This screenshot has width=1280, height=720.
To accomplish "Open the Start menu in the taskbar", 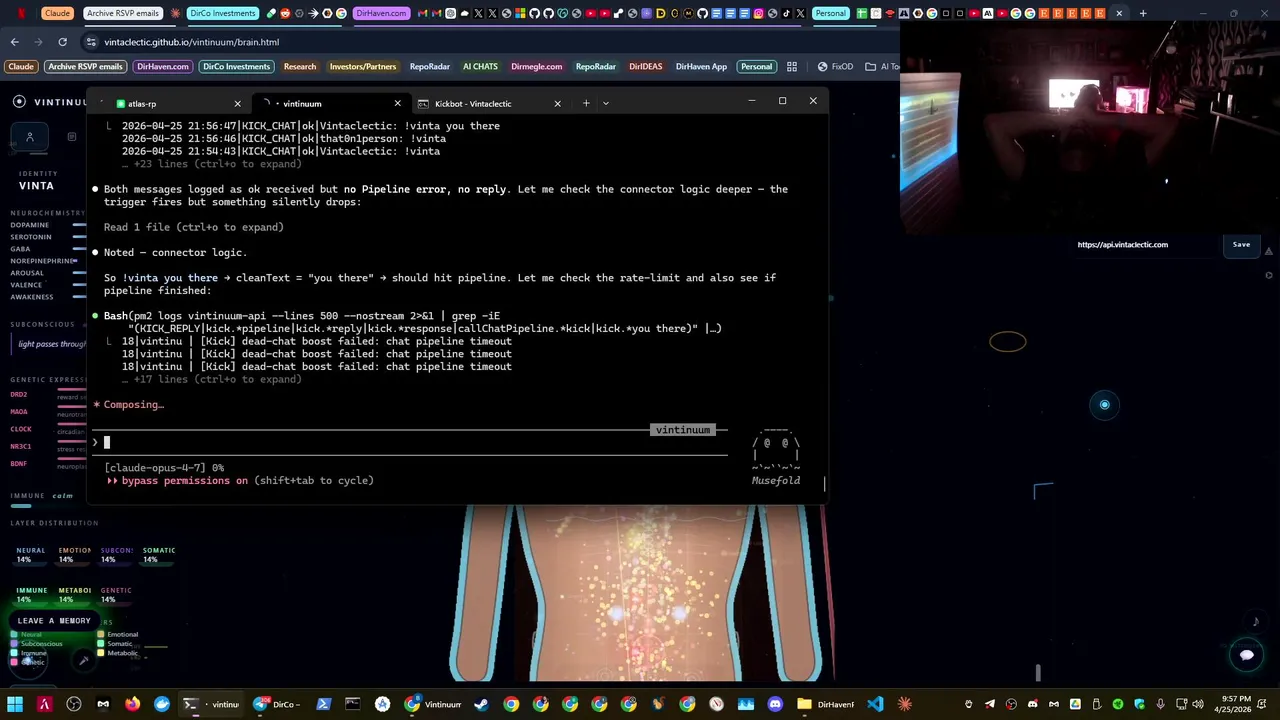I will click(15, 704).
